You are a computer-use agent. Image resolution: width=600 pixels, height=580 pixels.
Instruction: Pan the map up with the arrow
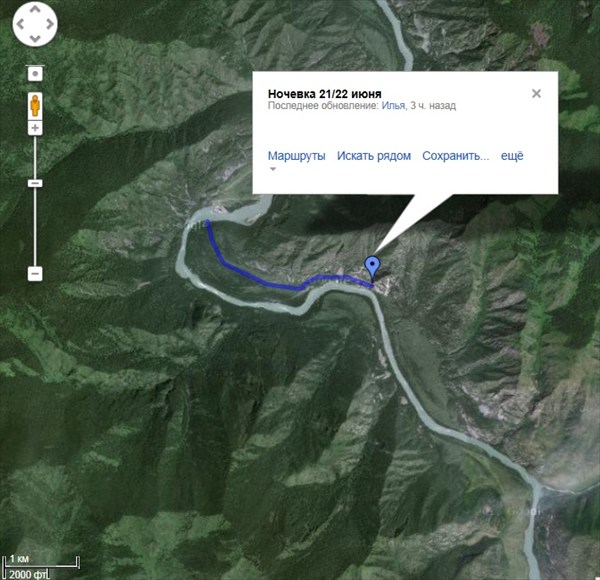tap(35, 10)
